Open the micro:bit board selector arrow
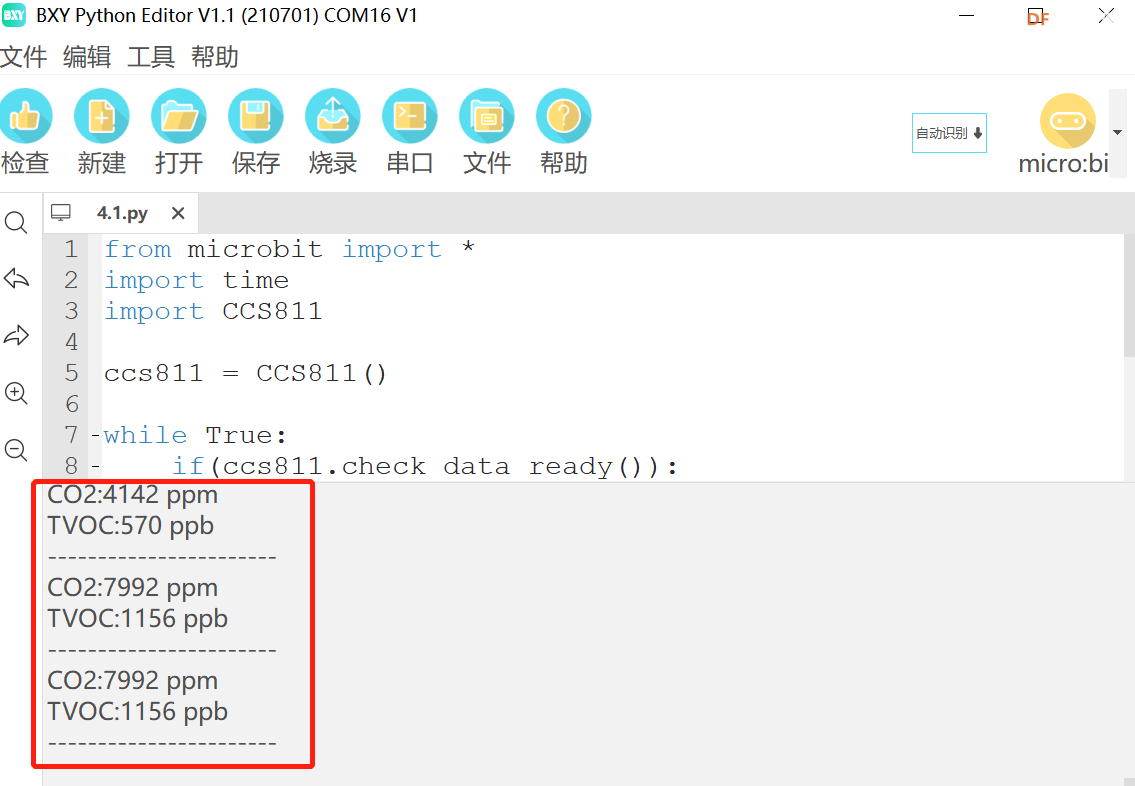The height and width of the screenshot is (786, 1135). click(1118, 132)
